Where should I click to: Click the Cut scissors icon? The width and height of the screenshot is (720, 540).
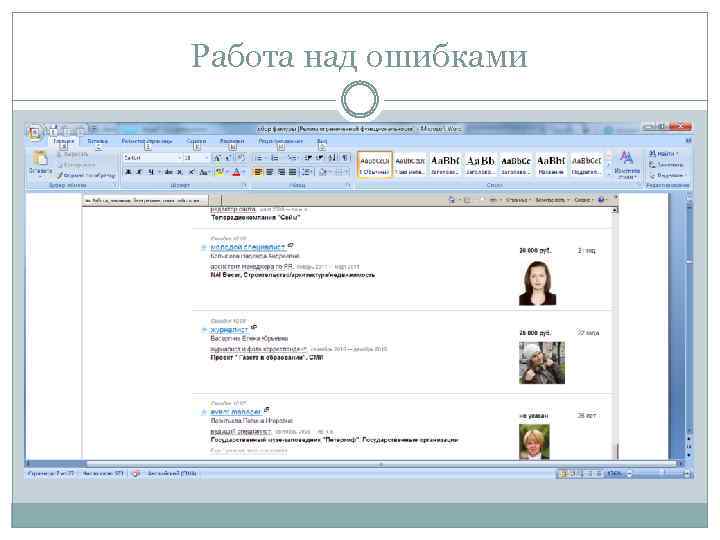click(60, 155)
